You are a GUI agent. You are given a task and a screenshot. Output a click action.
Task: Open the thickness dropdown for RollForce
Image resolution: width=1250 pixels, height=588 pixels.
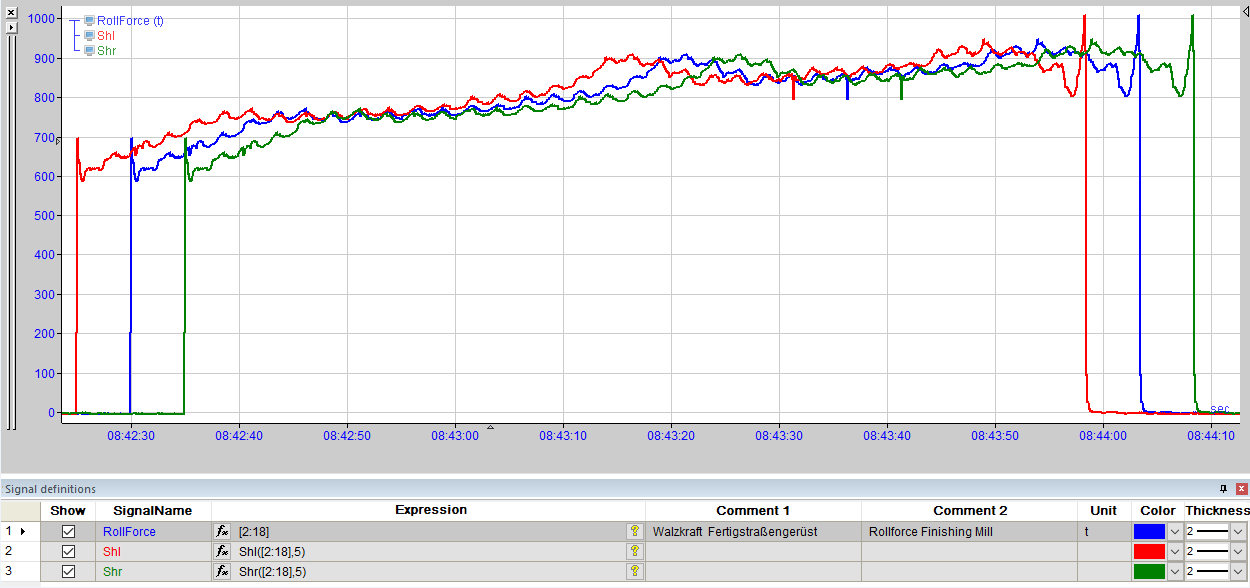coord(1239,532)
